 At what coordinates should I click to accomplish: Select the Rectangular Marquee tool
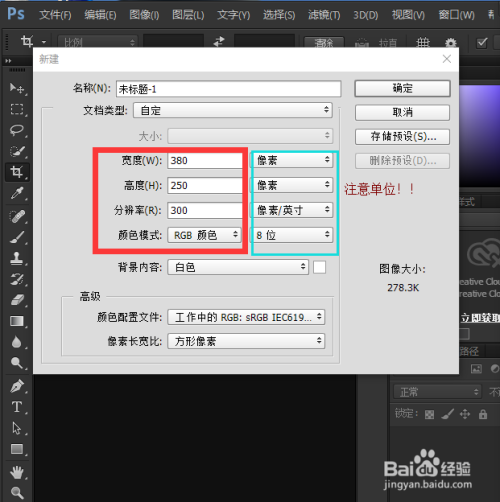click(x=17, y=109)
